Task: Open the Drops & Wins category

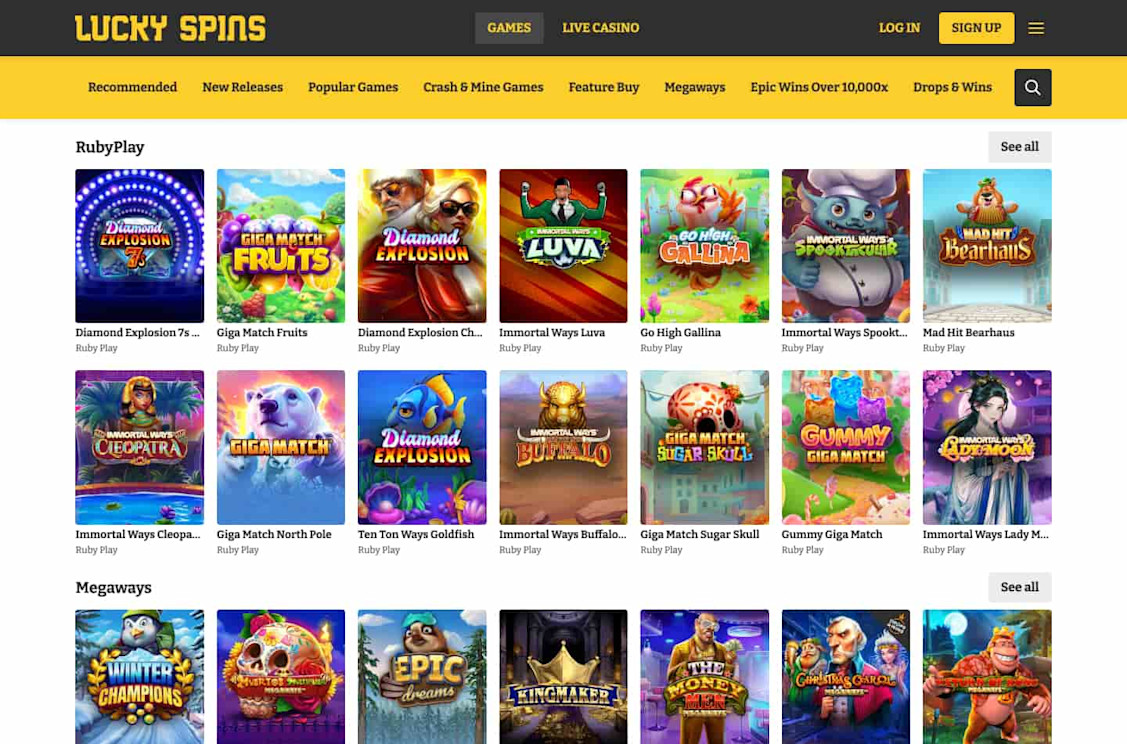Action: pos(952,87)
